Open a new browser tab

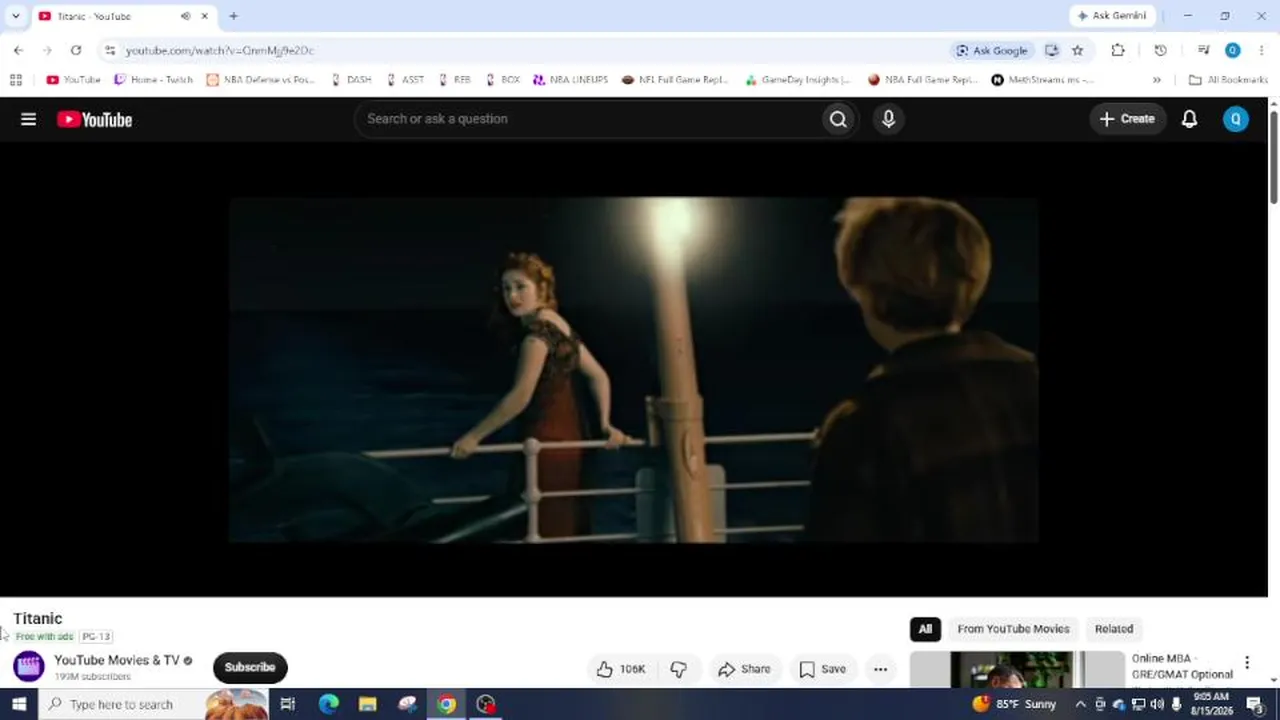(233, 16)
